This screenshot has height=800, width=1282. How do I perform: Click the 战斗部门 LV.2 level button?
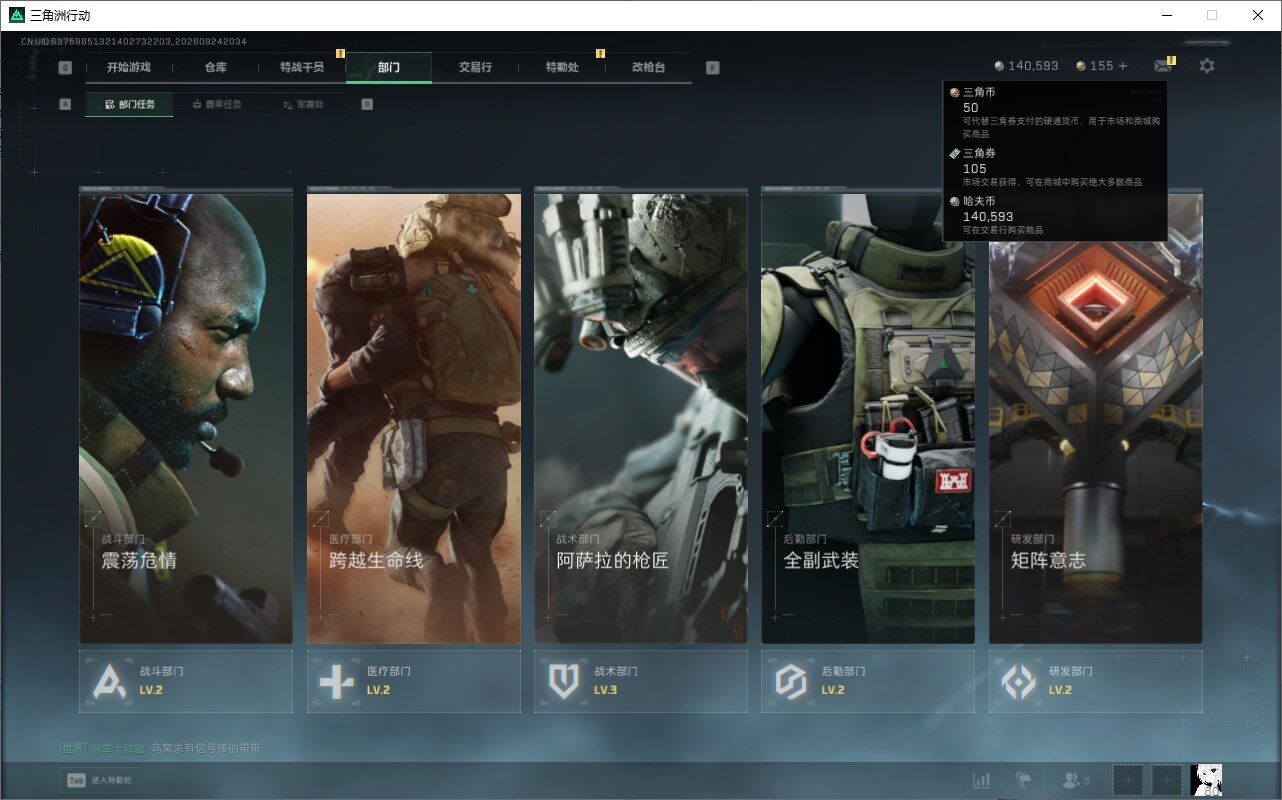click(x=186, y=681)
